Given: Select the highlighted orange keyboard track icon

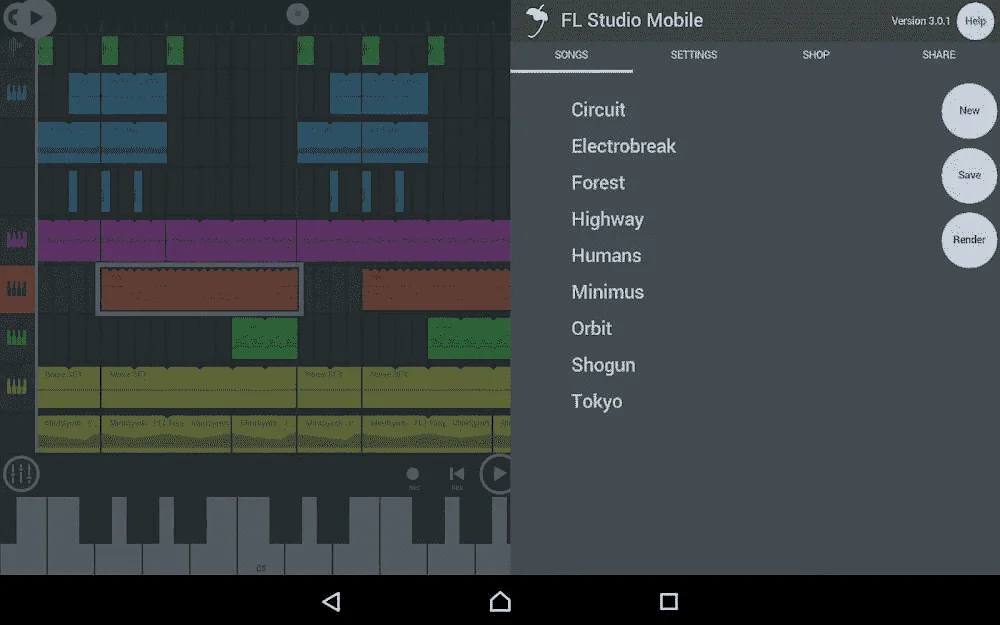Looking at the screenshot, I should [x=17, y=289].
